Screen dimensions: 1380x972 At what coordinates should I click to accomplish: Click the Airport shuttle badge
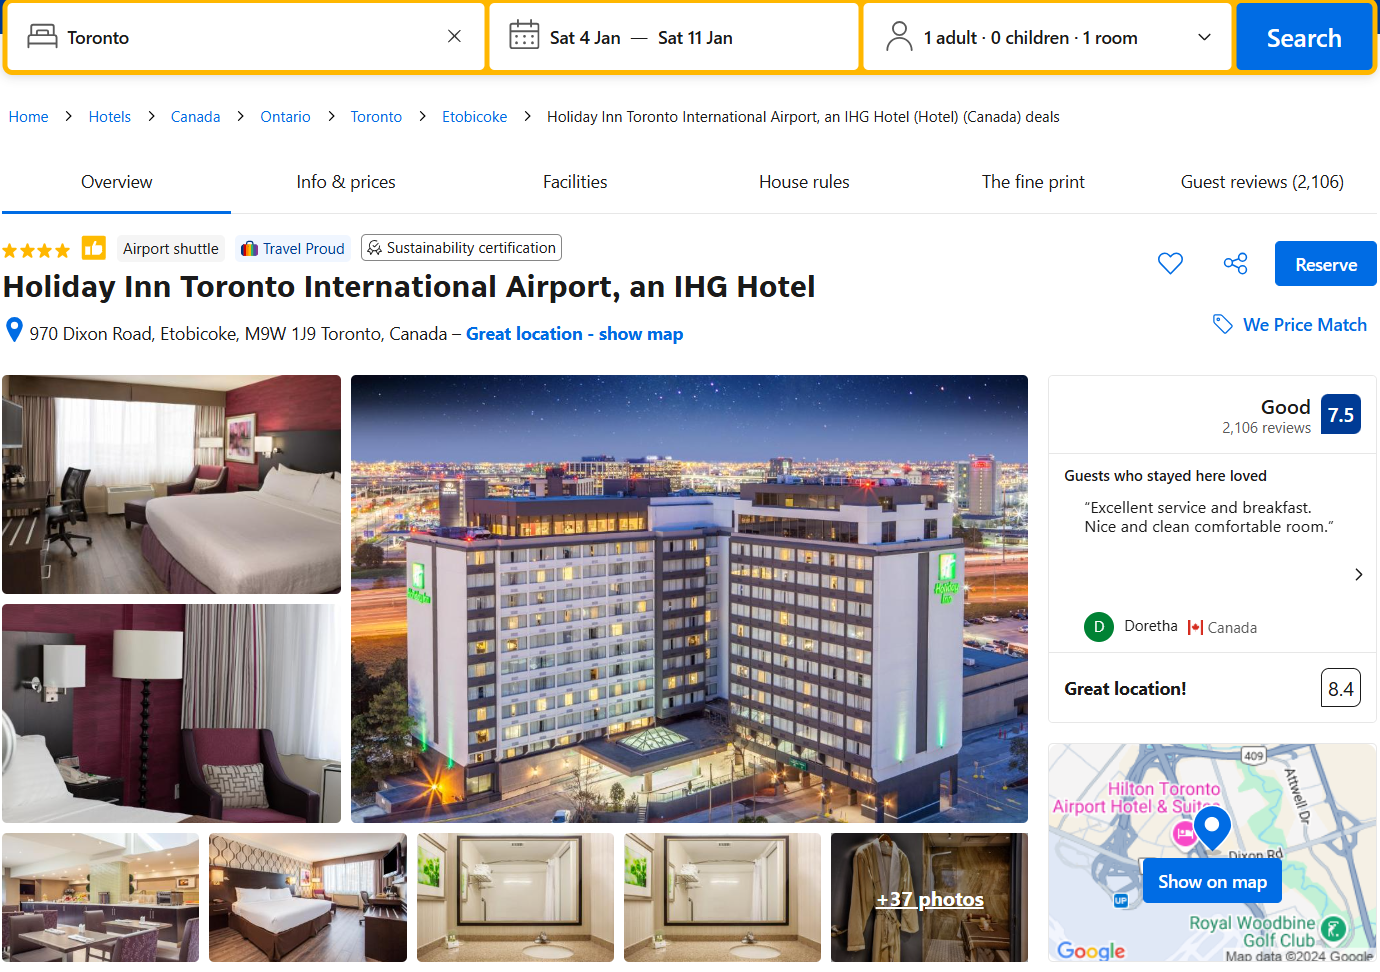click(170, 249)
